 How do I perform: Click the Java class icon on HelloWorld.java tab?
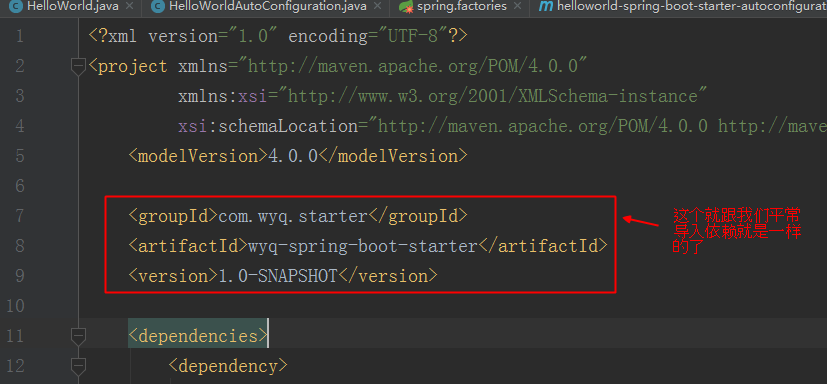16,6
